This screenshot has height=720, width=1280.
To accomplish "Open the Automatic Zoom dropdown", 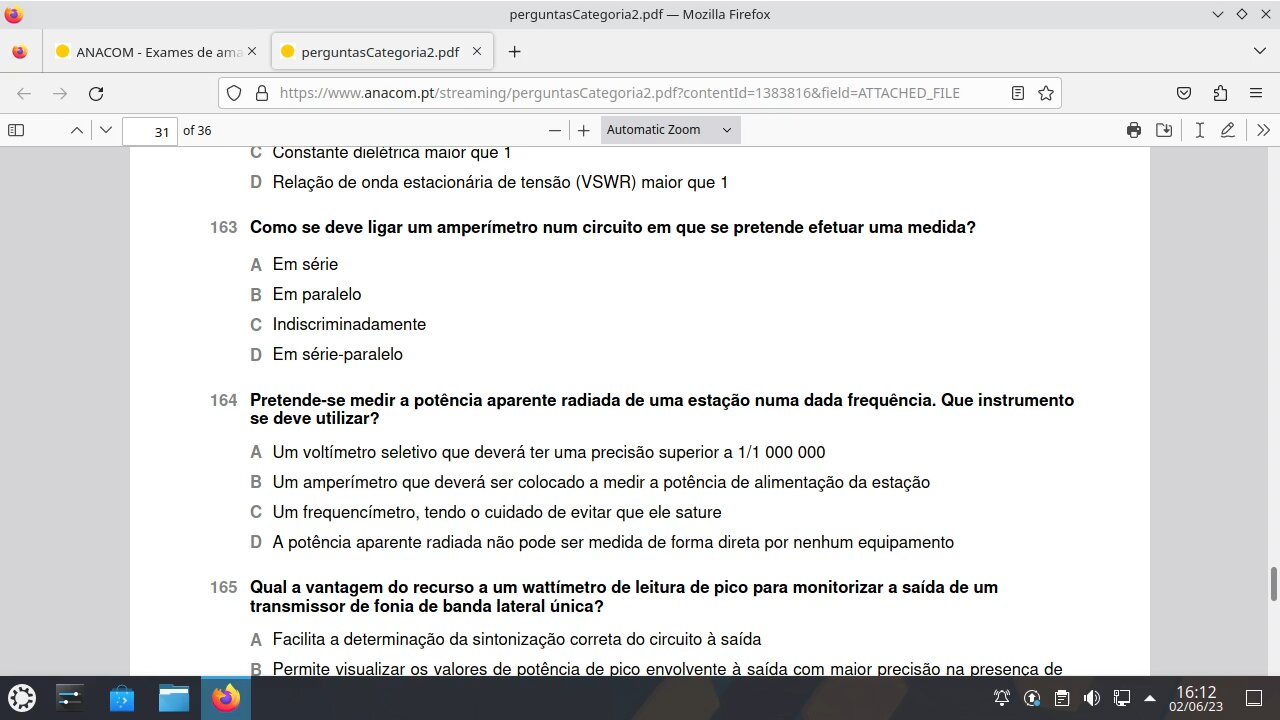I will pos(670,130).
